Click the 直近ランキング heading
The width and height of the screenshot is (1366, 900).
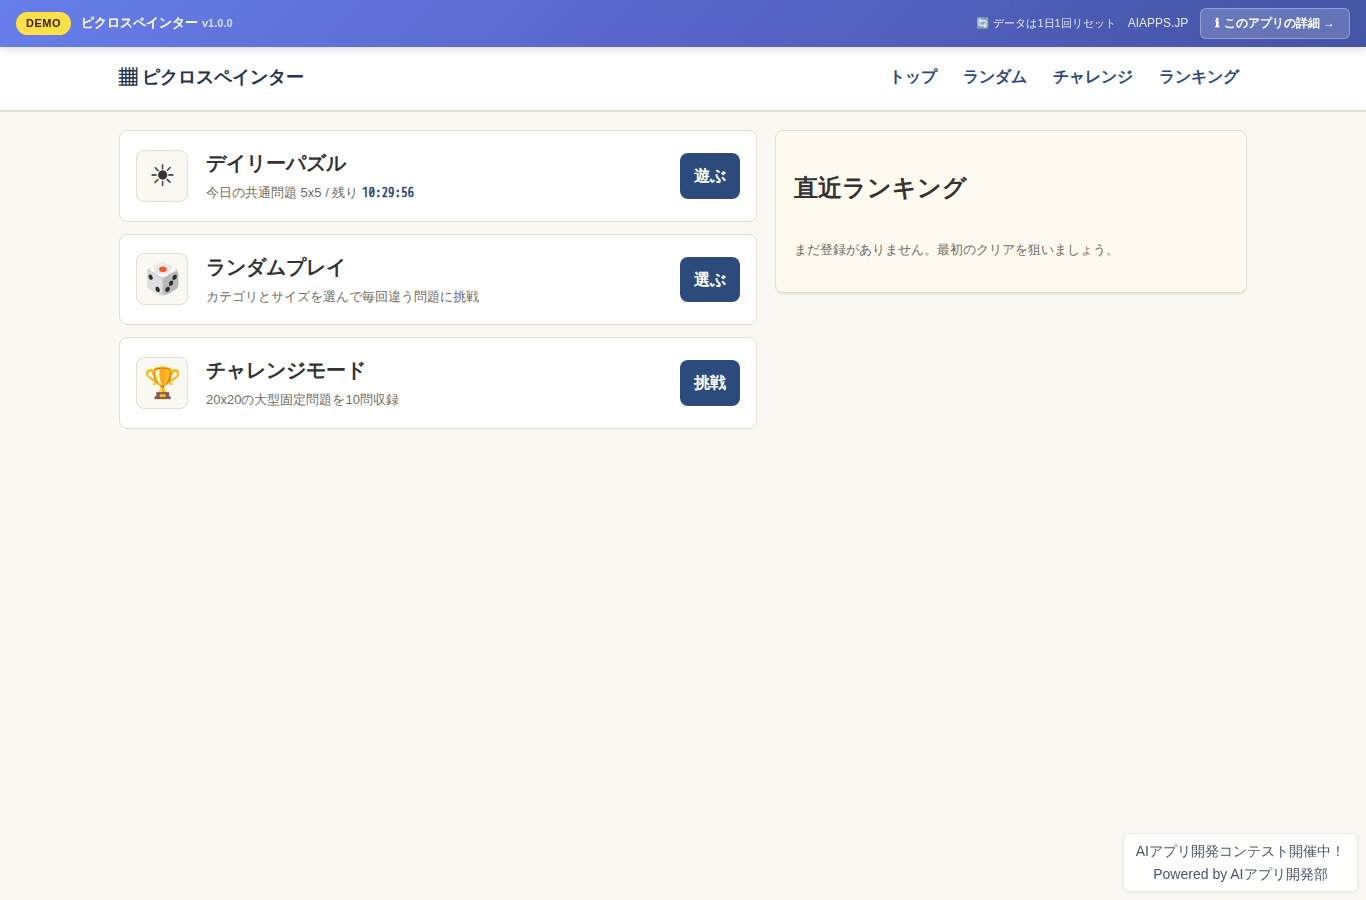(x=880, y=188)
